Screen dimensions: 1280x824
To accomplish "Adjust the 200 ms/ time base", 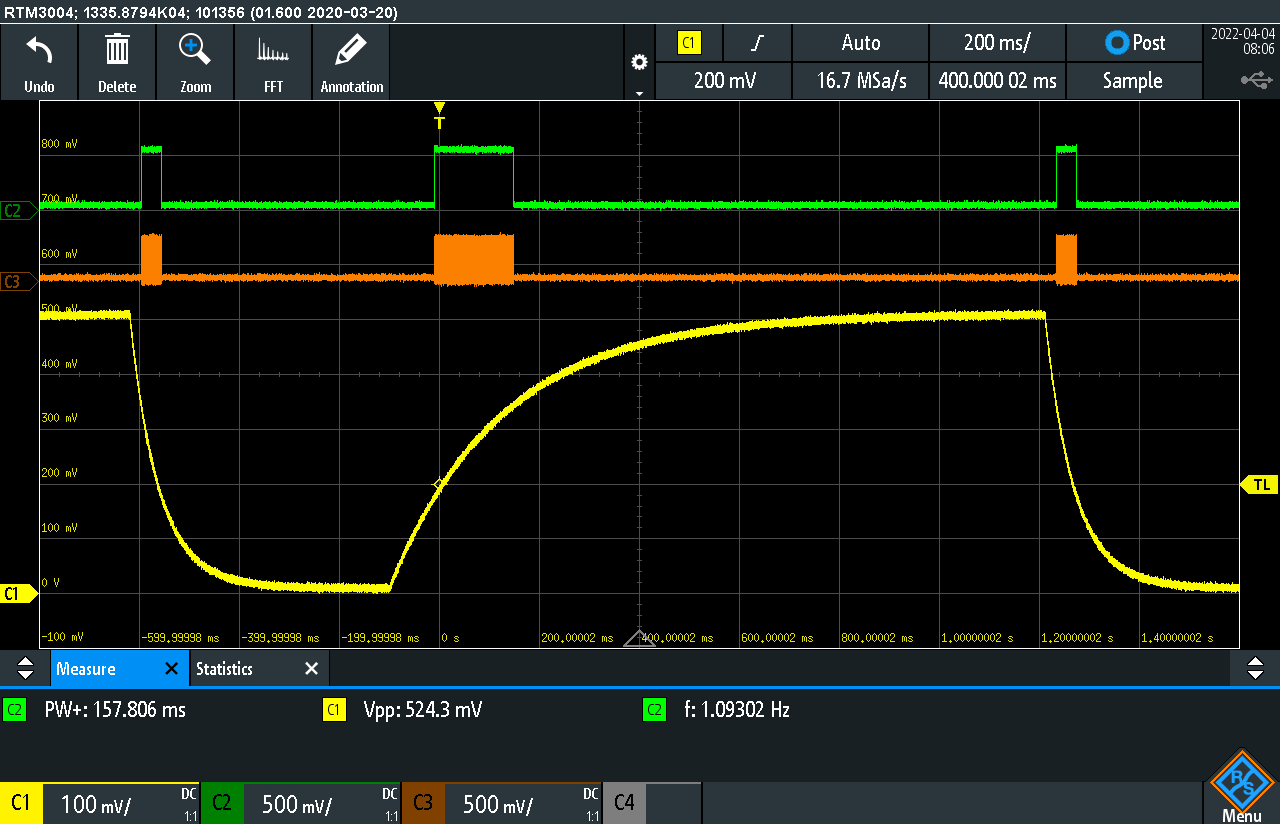I will [x=997, y=43].
